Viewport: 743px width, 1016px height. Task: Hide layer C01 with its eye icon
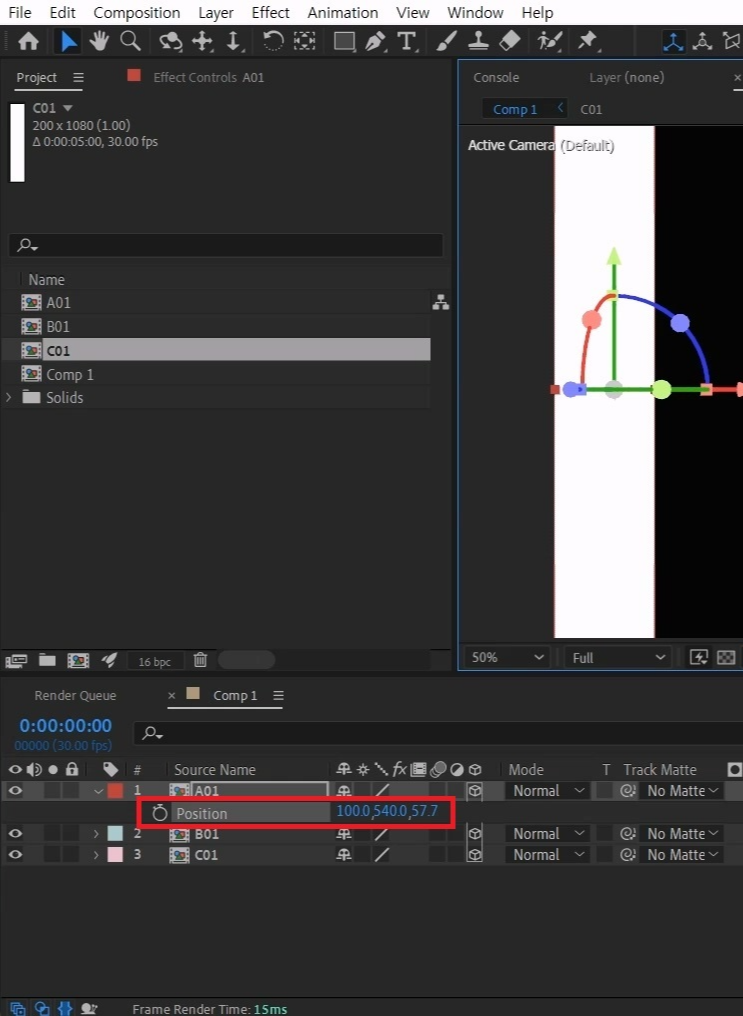point(15,855)
